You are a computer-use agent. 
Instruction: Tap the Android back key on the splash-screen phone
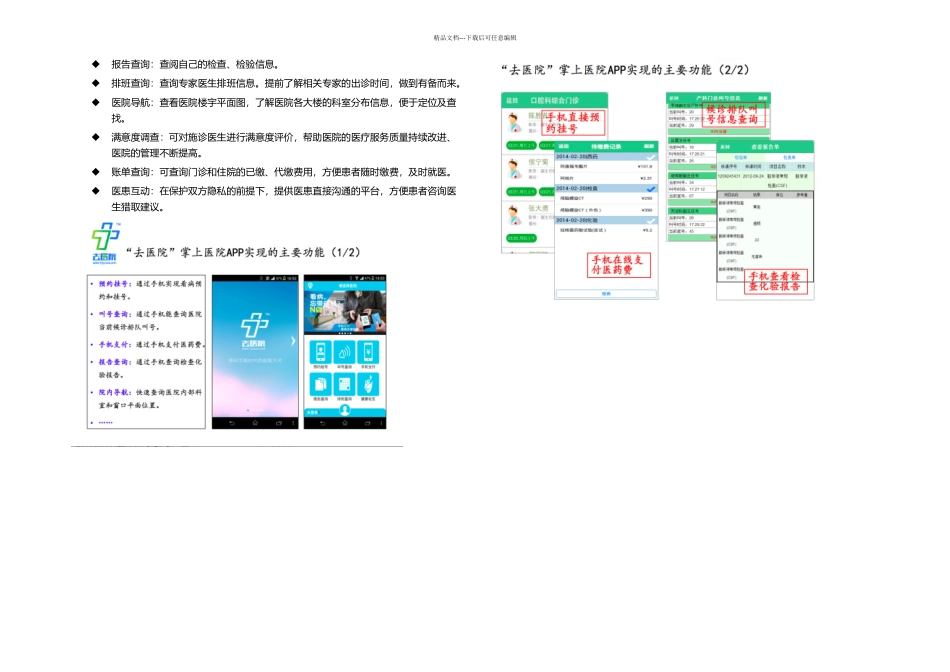[231, 423]
